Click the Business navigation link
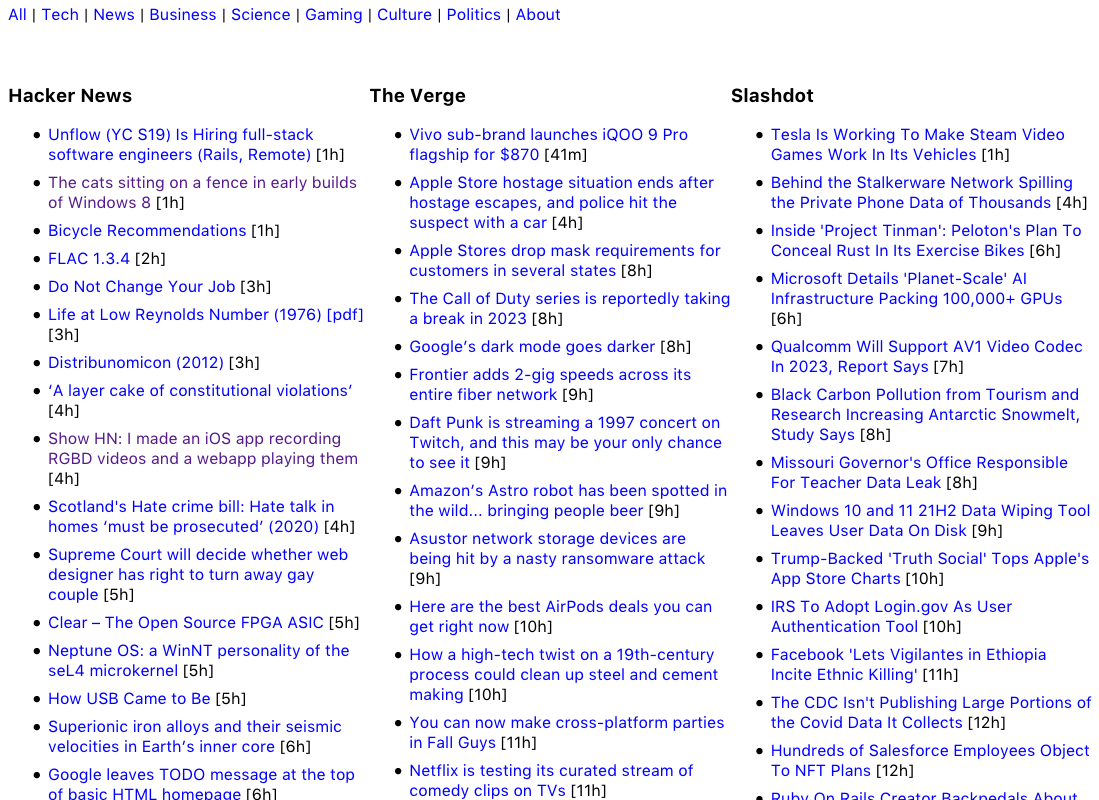The image size is (1099, 800). 182,15
